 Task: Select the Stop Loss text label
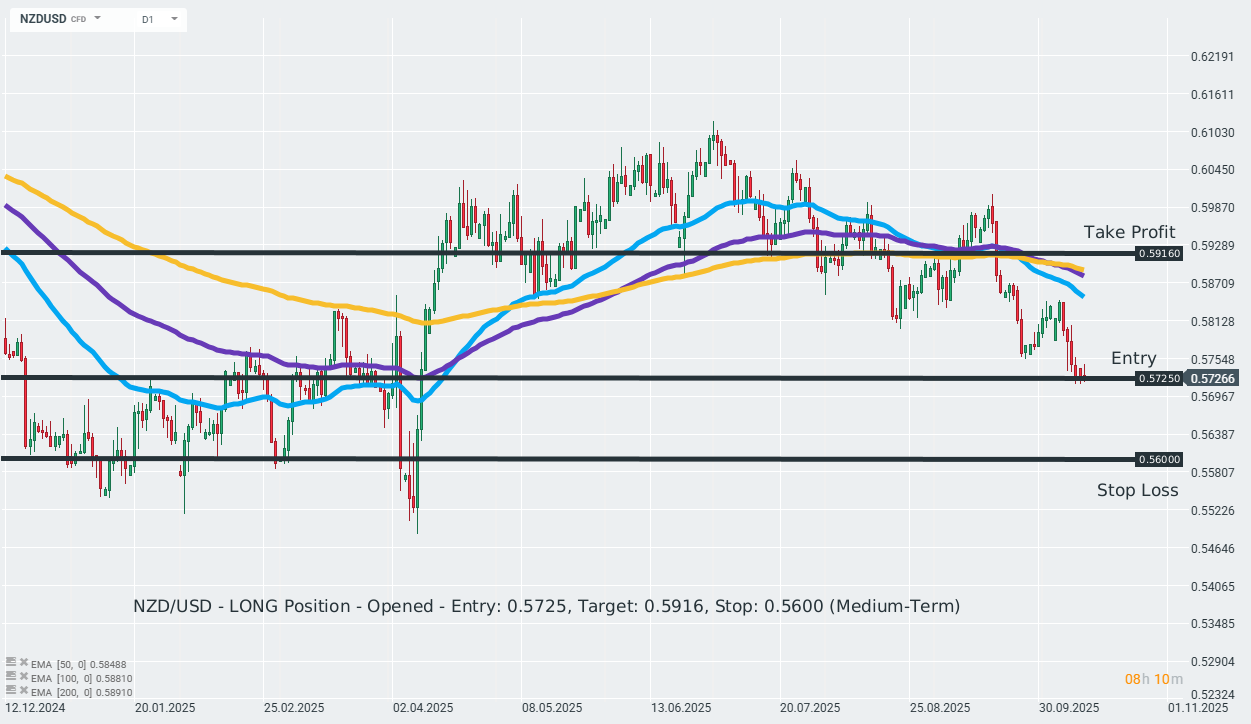coord(1137,490)
